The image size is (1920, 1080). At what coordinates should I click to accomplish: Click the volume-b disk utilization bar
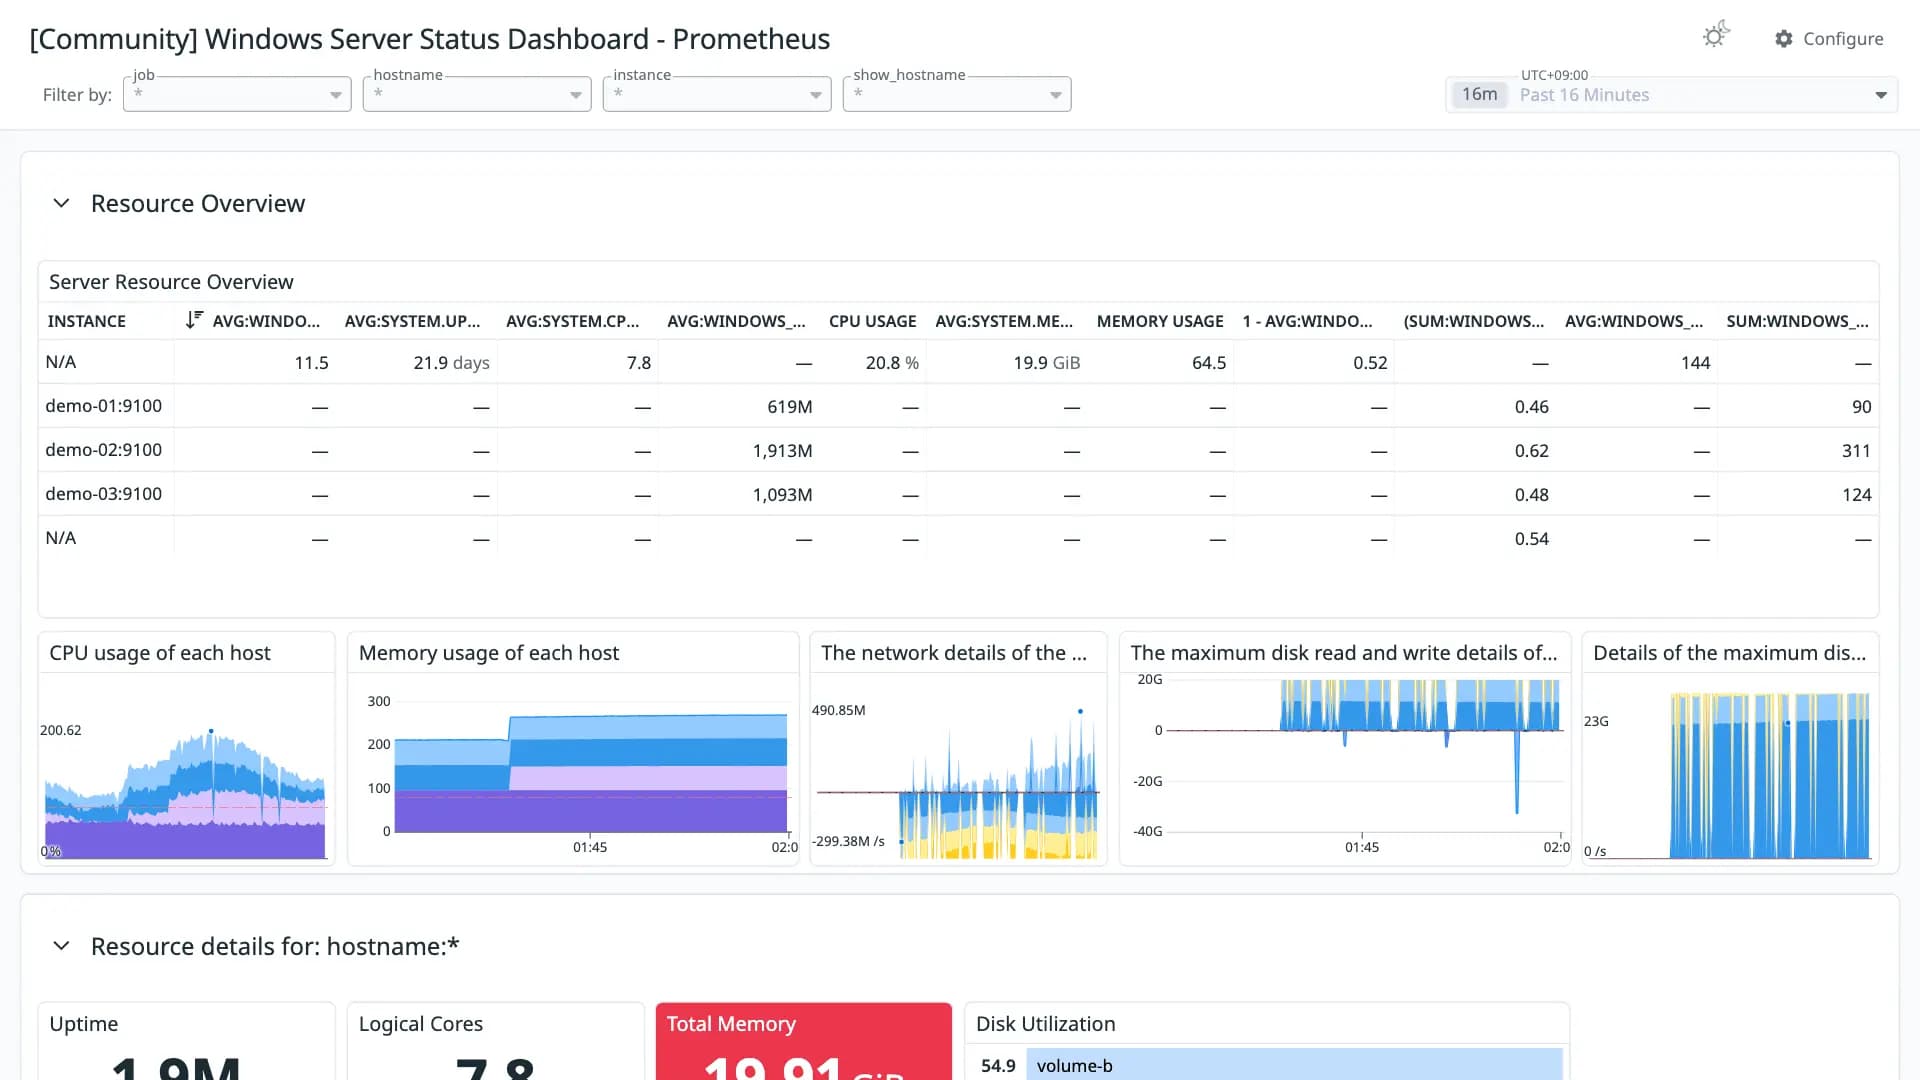coord(1294,1064)
